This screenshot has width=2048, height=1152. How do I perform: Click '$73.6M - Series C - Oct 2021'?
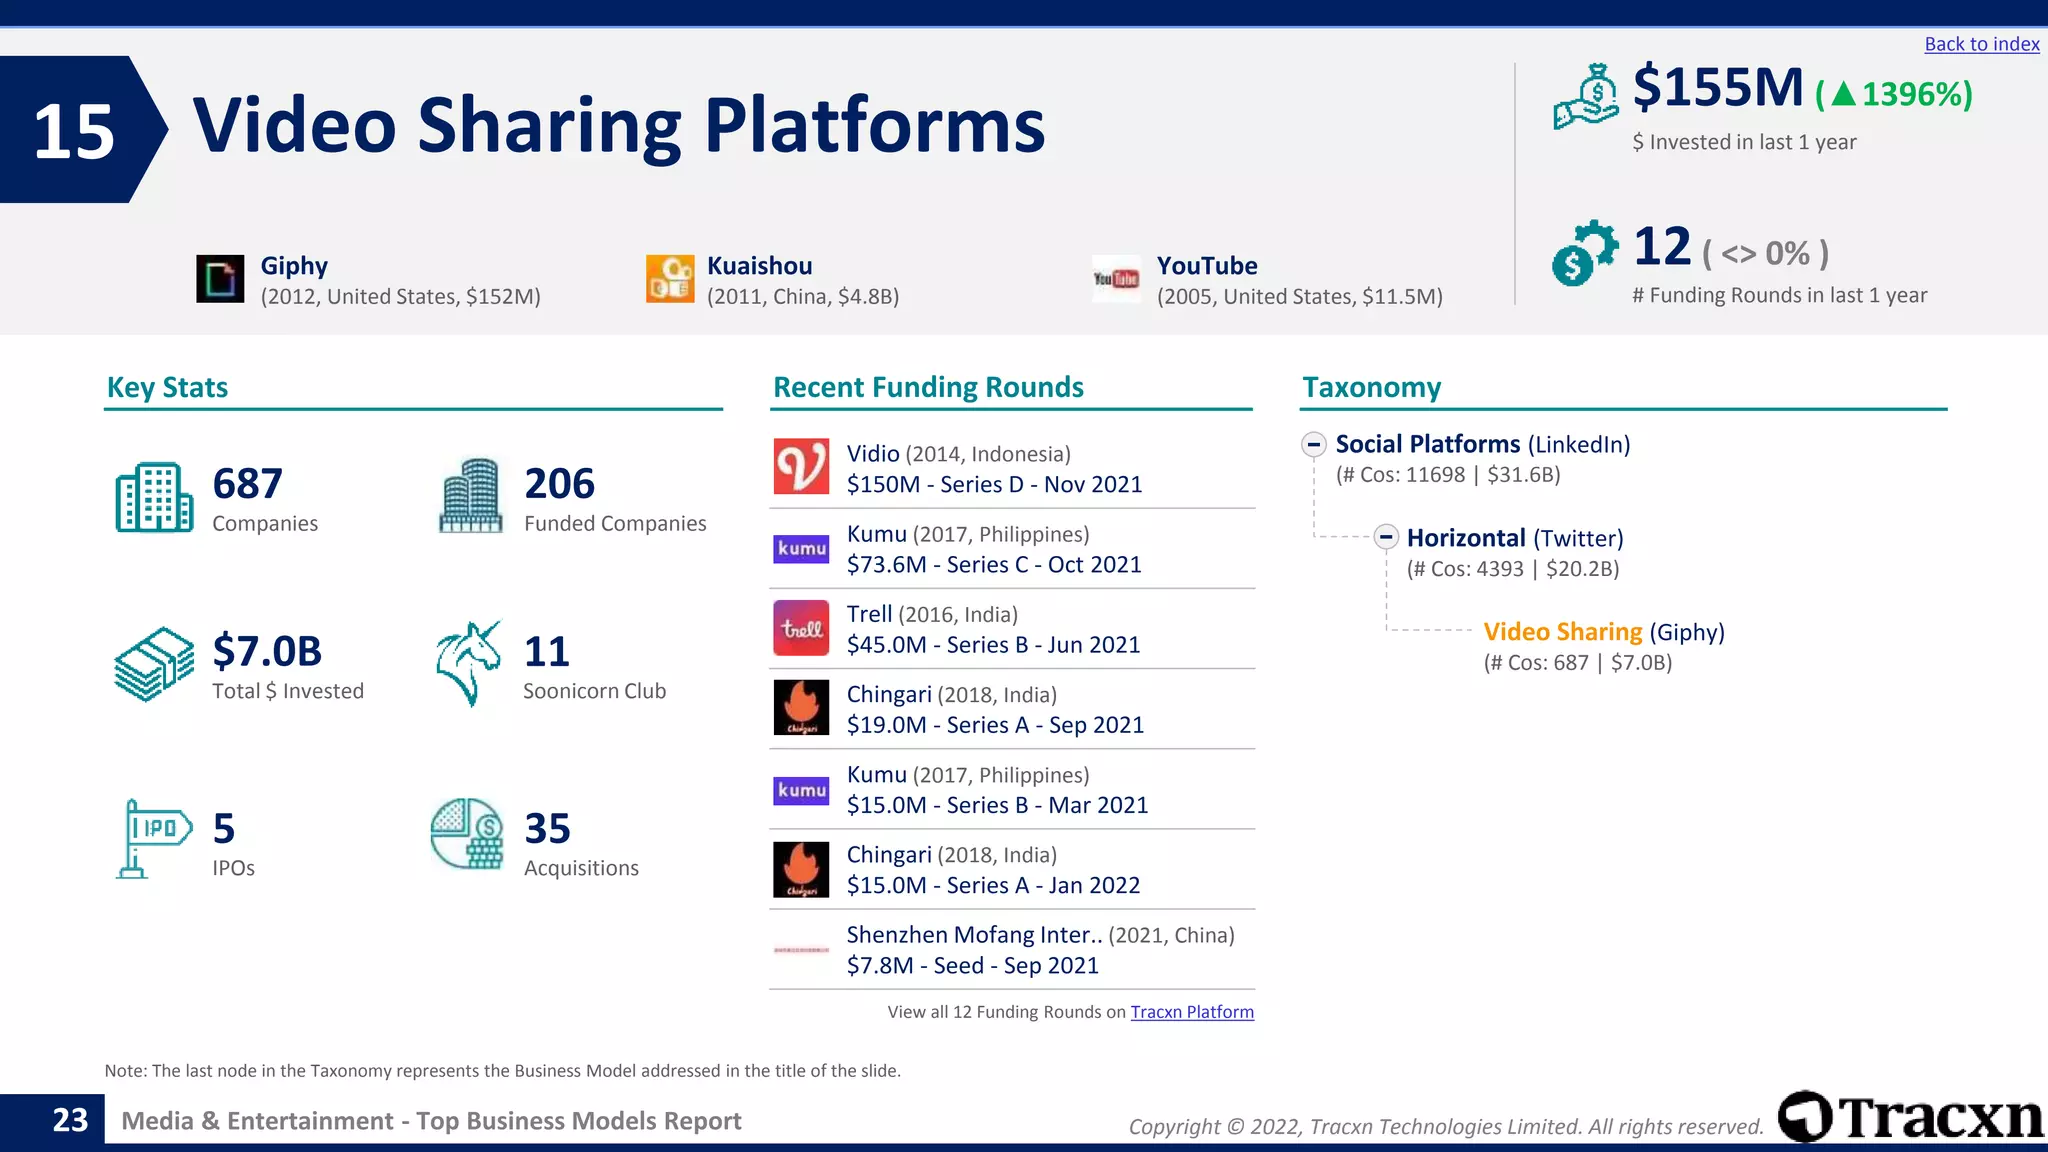pos(994,565)
